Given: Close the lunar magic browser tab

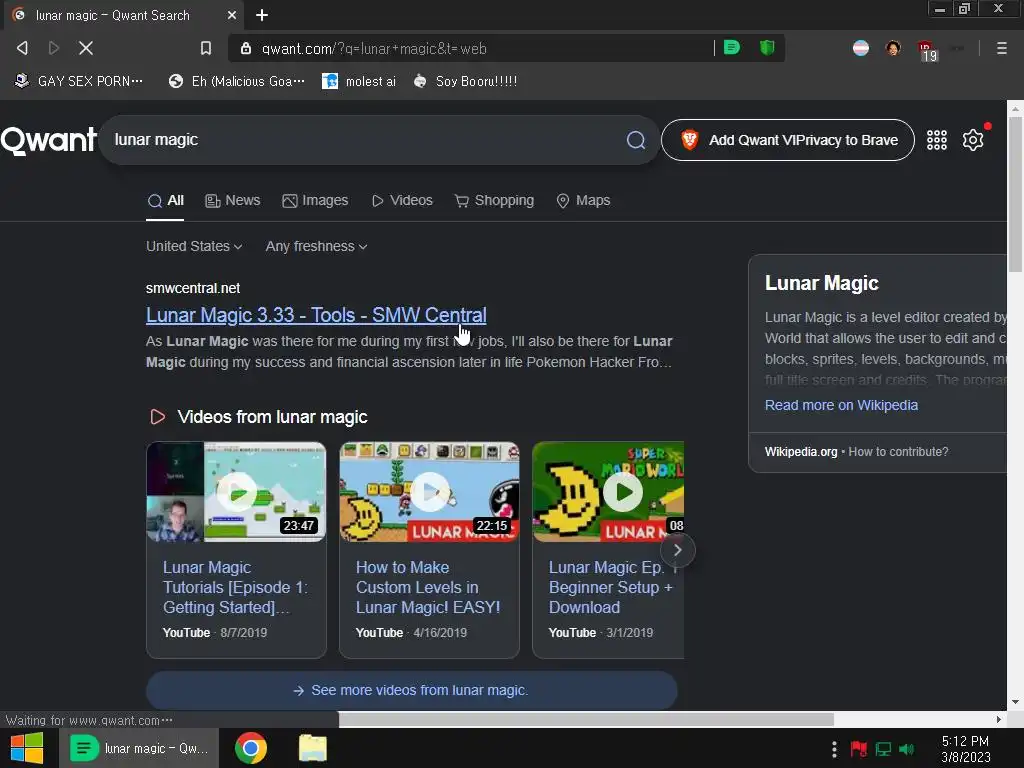Looking at the screenshot, I should pos(231,15).
